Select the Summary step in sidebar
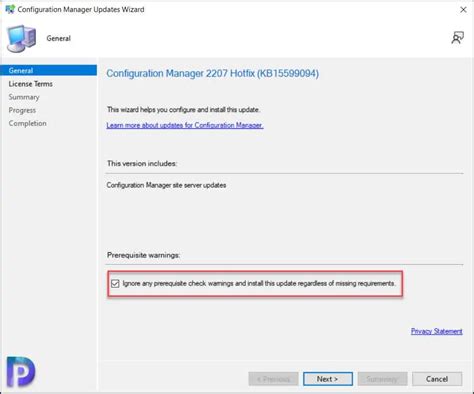 coord(24,97)
